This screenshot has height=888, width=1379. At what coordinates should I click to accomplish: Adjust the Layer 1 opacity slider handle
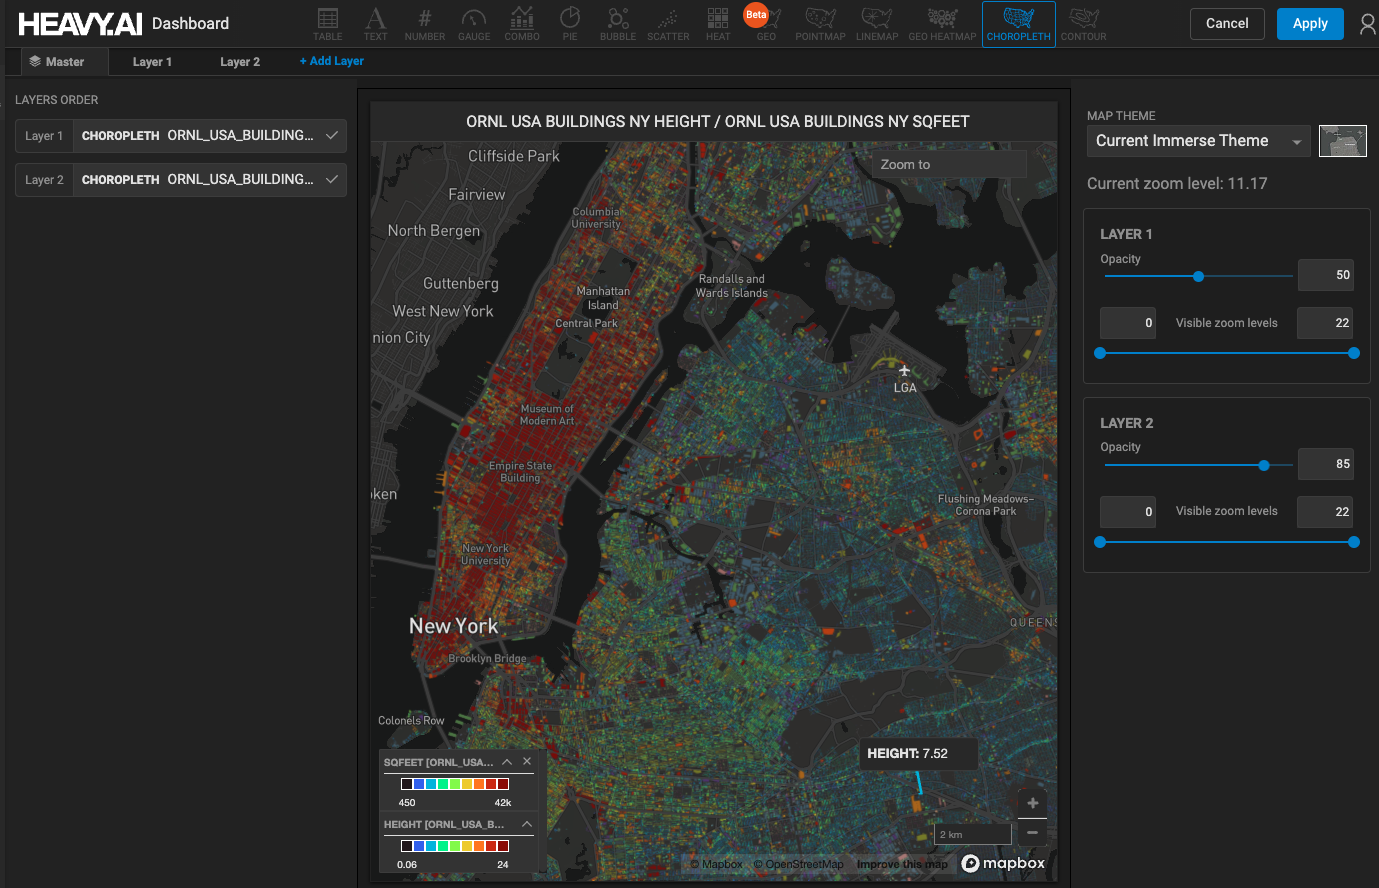pyautogui.click(x=1198, y=276)
